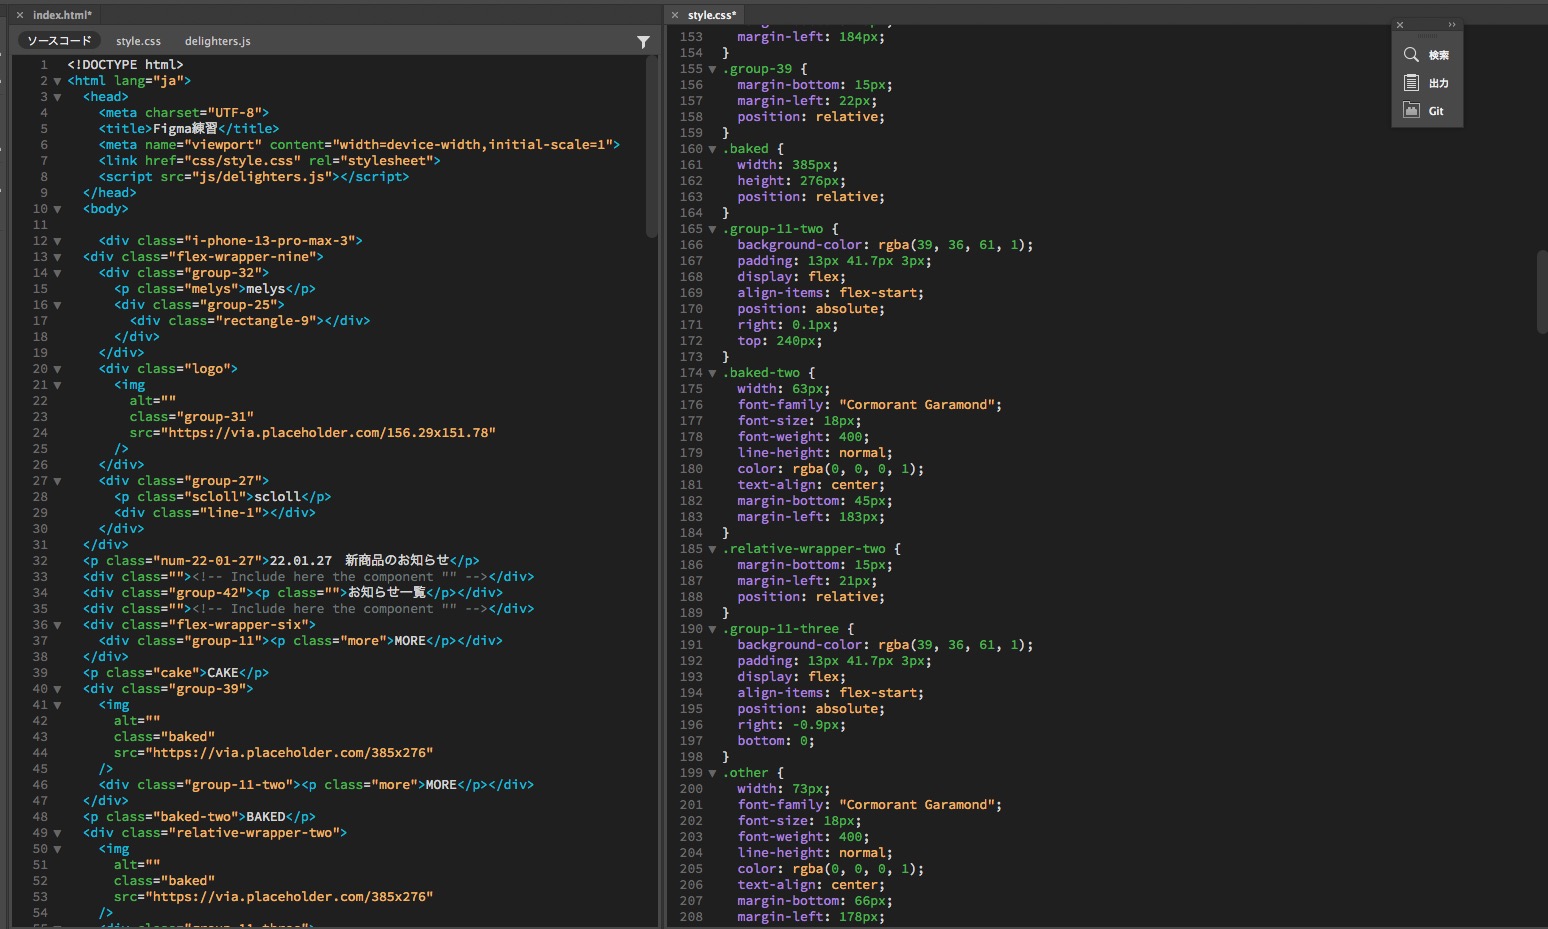This screenshot has height=929, width=1548.
Task: Fold the flex-wrapper-six div on line 36
Action: tap(57, 625)
